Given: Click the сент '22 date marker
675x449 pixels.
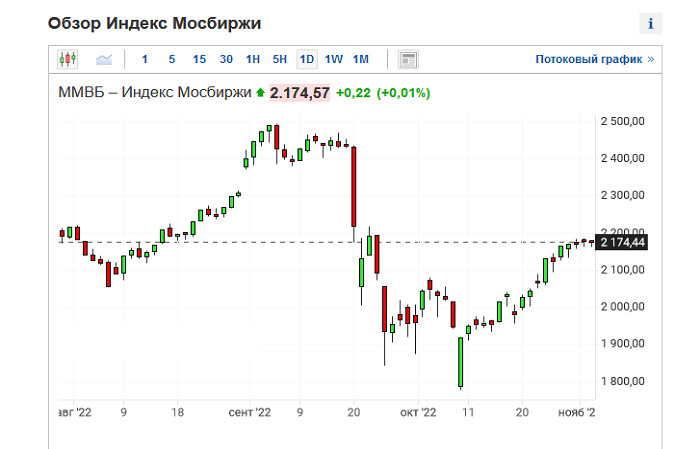Looking at the screenshot, I should point(250,411).
